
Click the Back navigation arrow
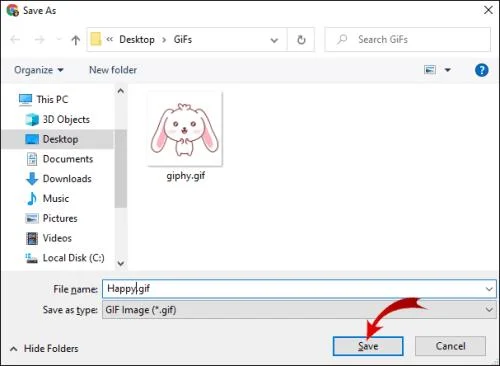pyautogui.click(x=15, y=40)
